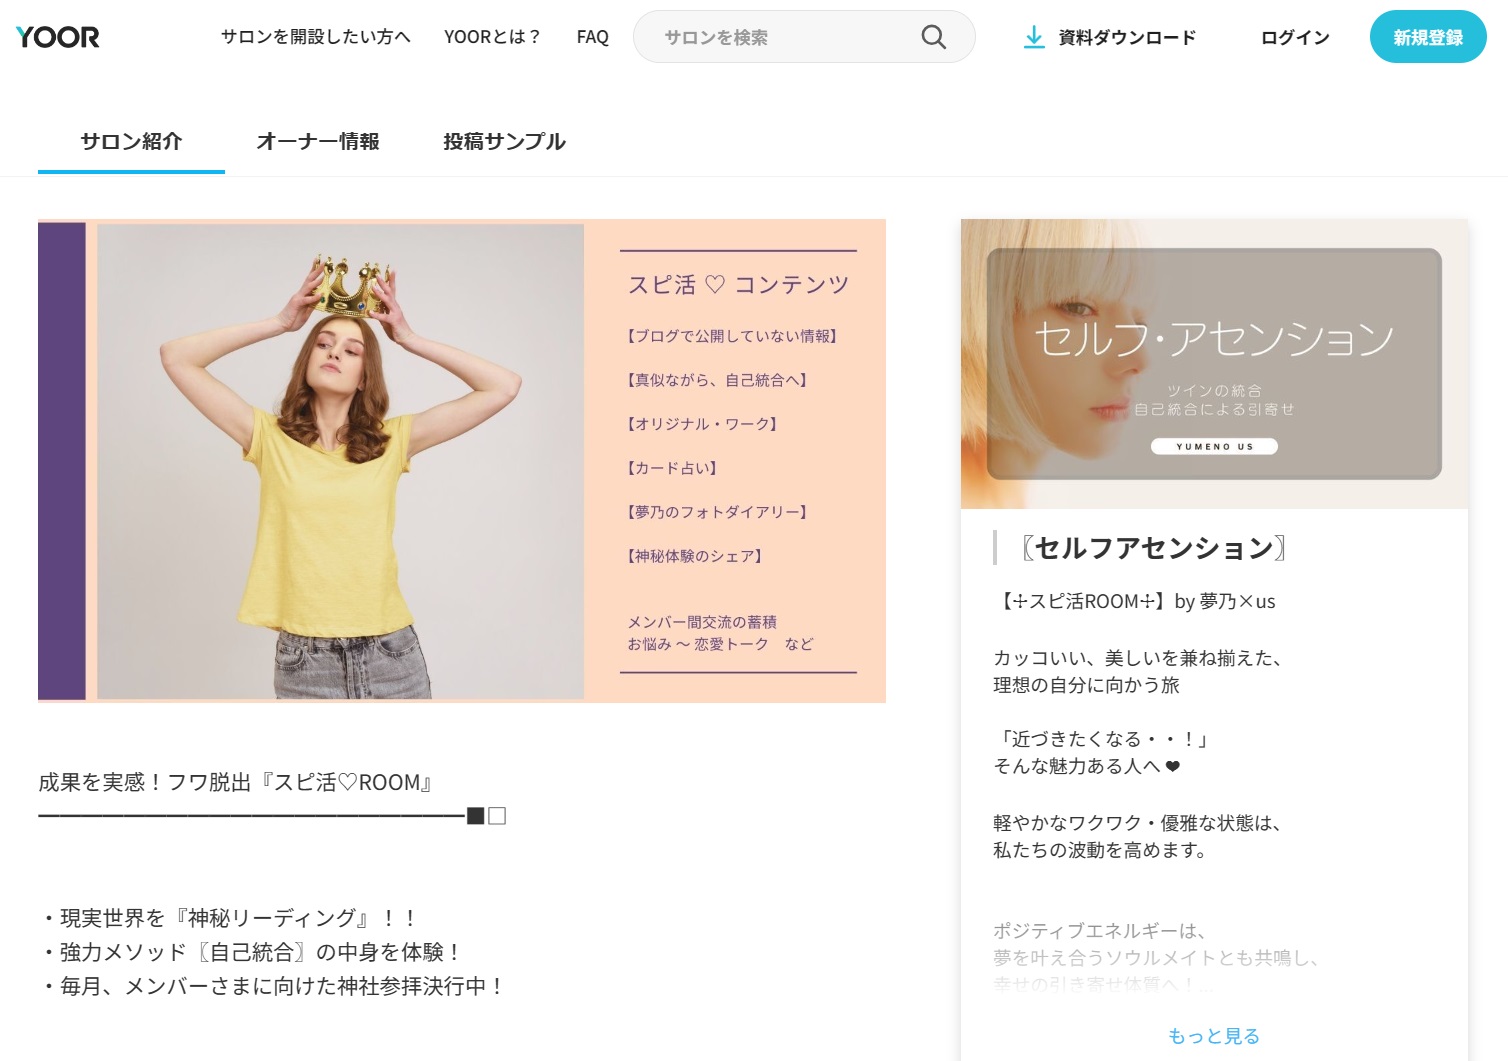The width and height of the screenshot is (1508, 1061).
Task: Open YOORとは？ page
Action: pyautogui.click(x=492, y=37)
